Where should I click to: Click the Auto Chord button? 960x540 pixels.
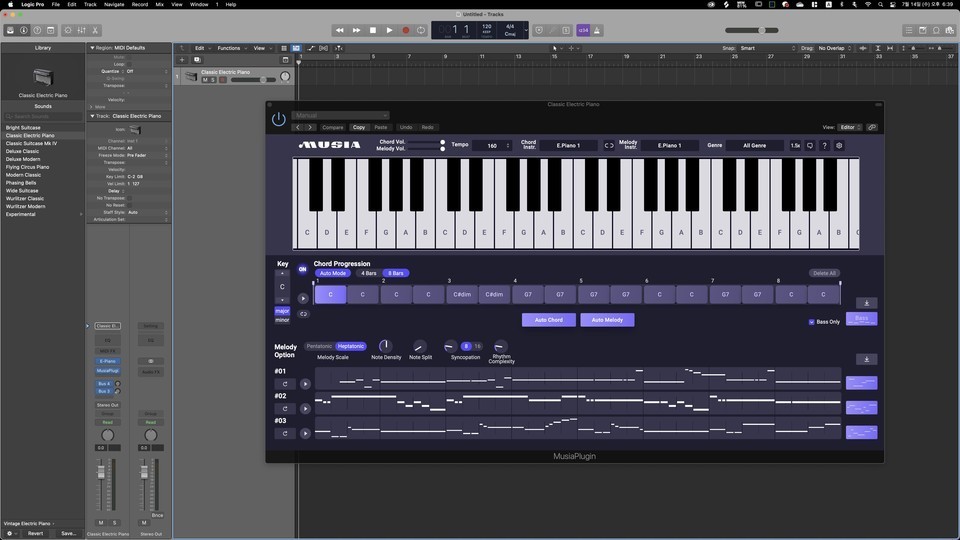[x=548, y=320]
